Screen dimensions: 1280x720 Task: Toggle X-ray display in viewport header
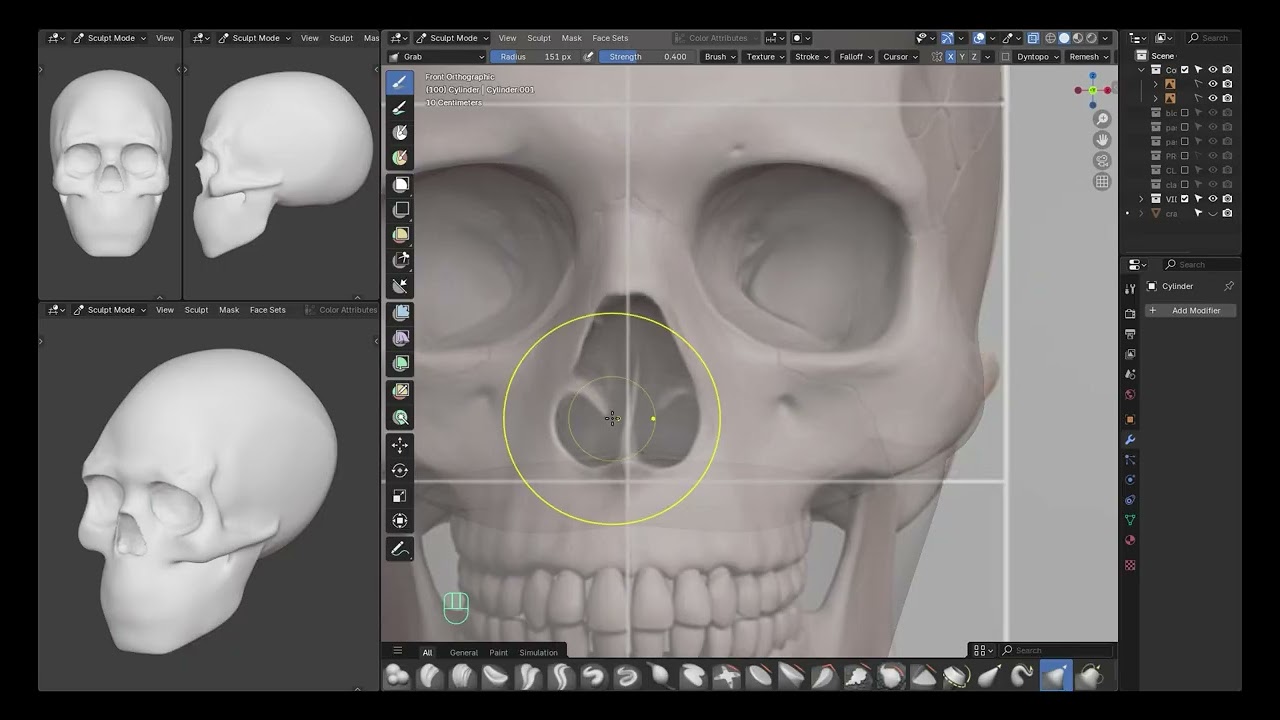(1033, 38)
